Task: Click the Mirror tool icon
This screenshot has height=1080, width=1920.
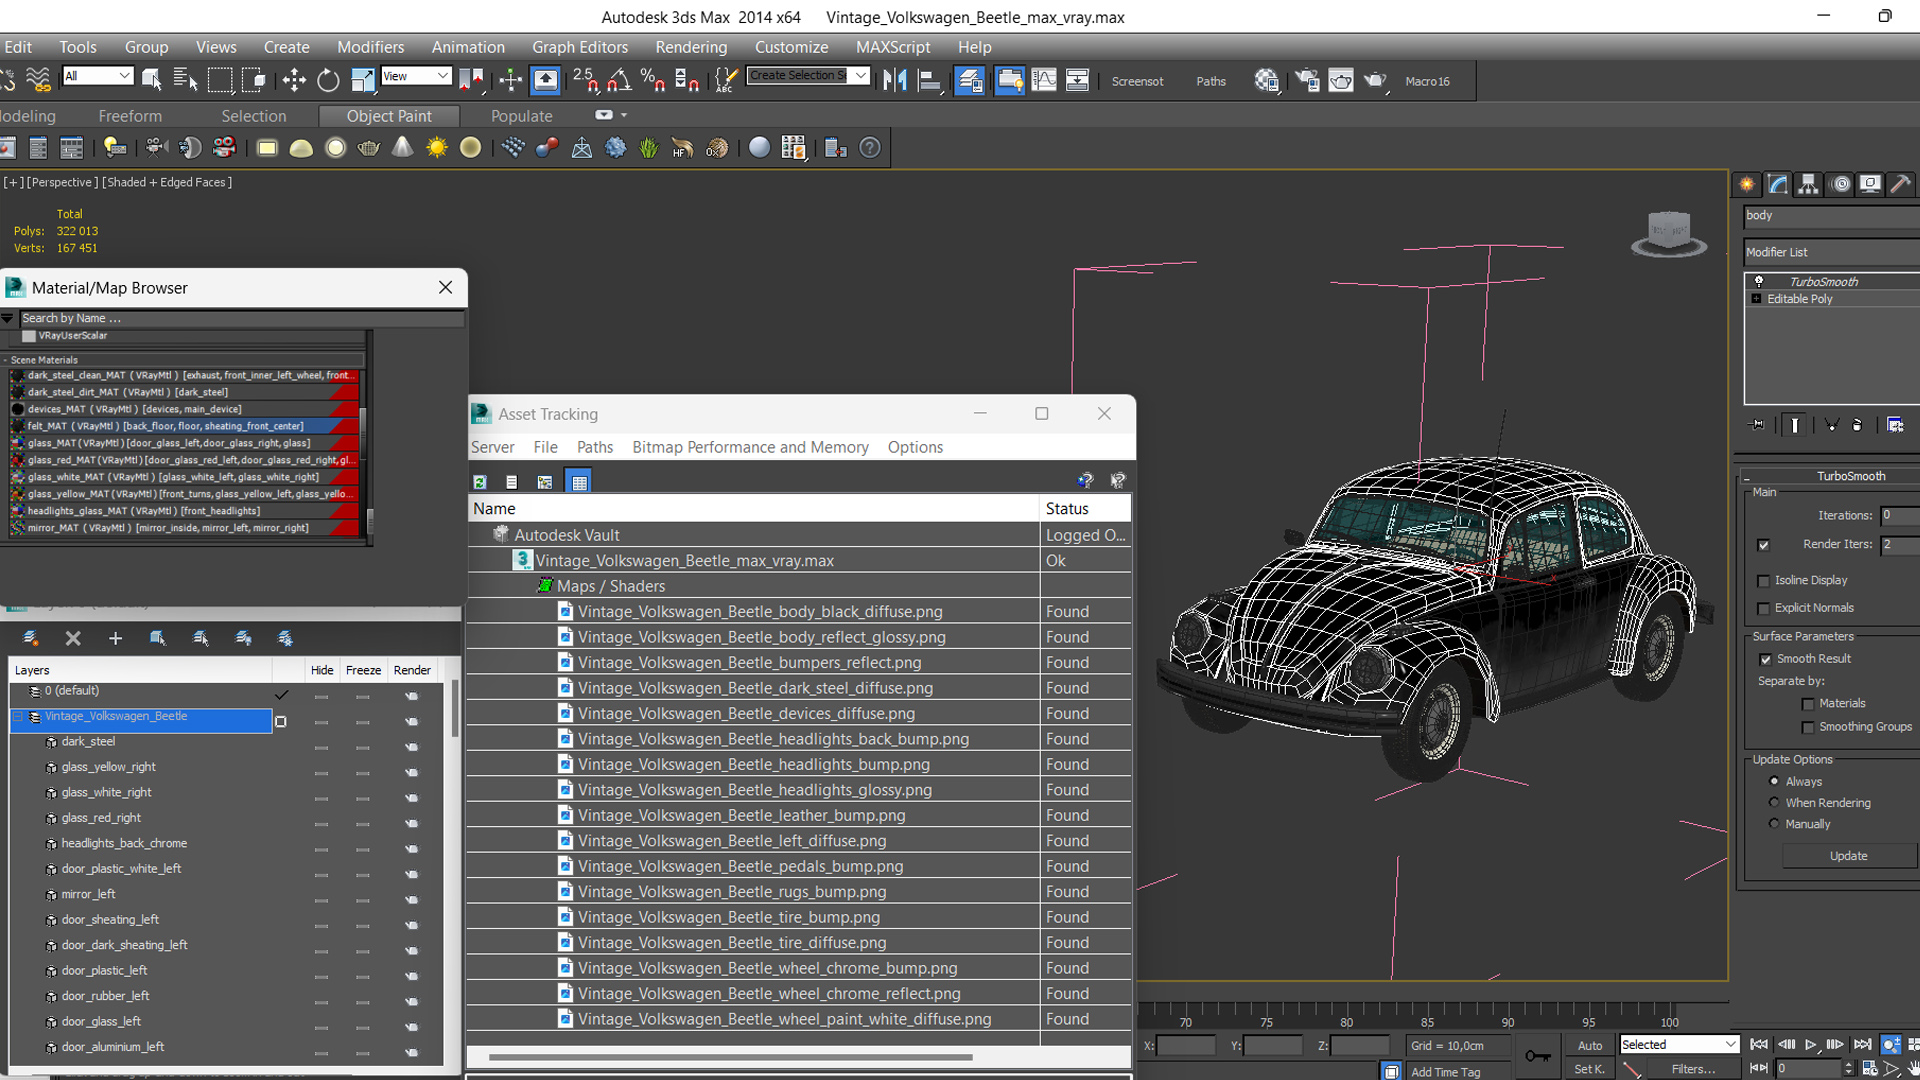Action: [894, 80]
